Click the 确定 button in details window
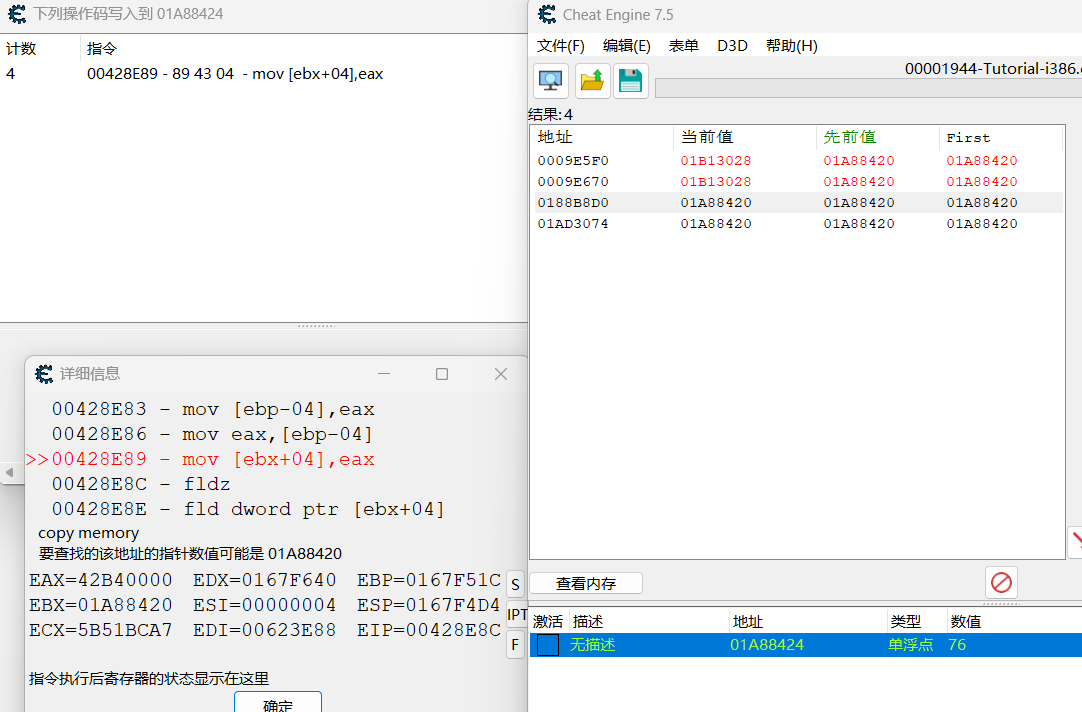1082x712 pixels. point(278,704)
